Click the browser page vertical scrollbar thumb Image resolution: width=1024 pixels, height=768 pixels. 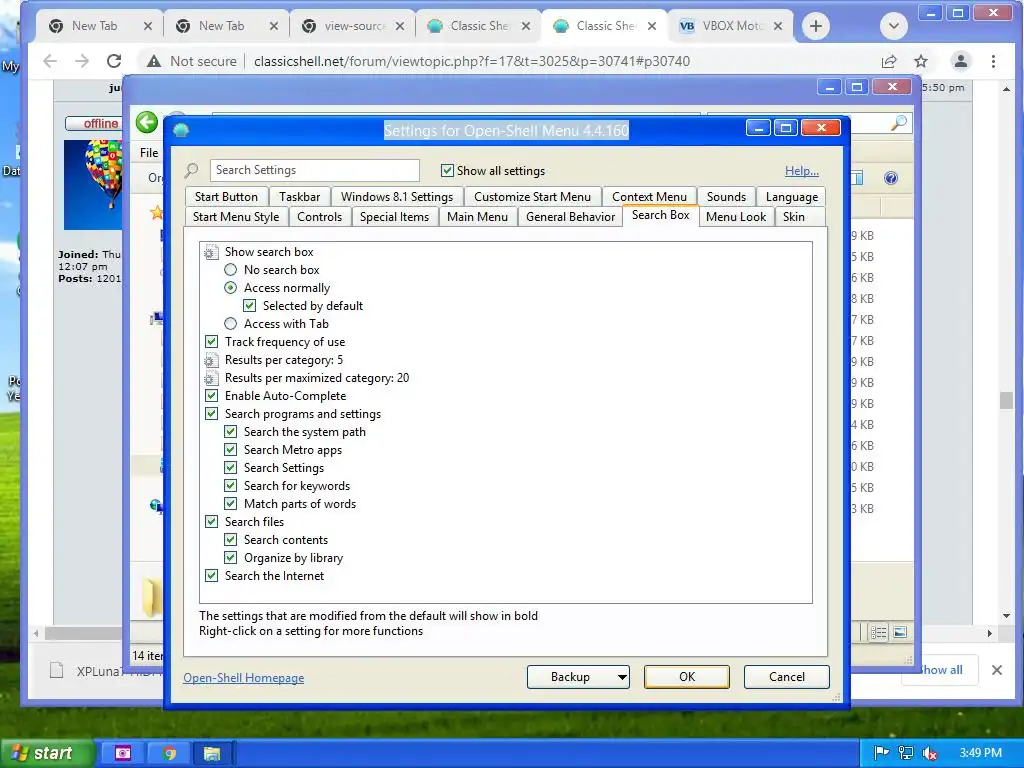tap(1006, 400)
